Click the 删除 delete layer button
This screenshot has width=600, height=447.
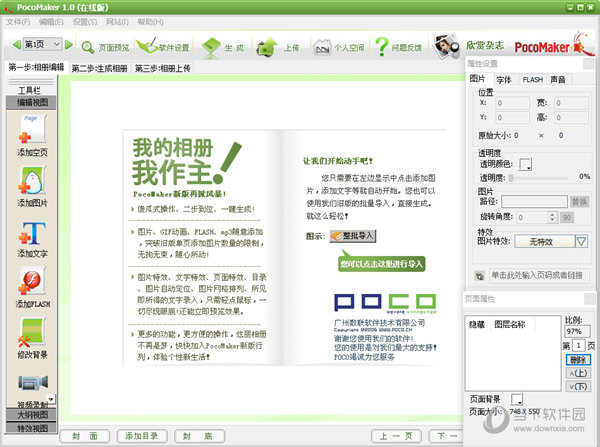(578, 360)
